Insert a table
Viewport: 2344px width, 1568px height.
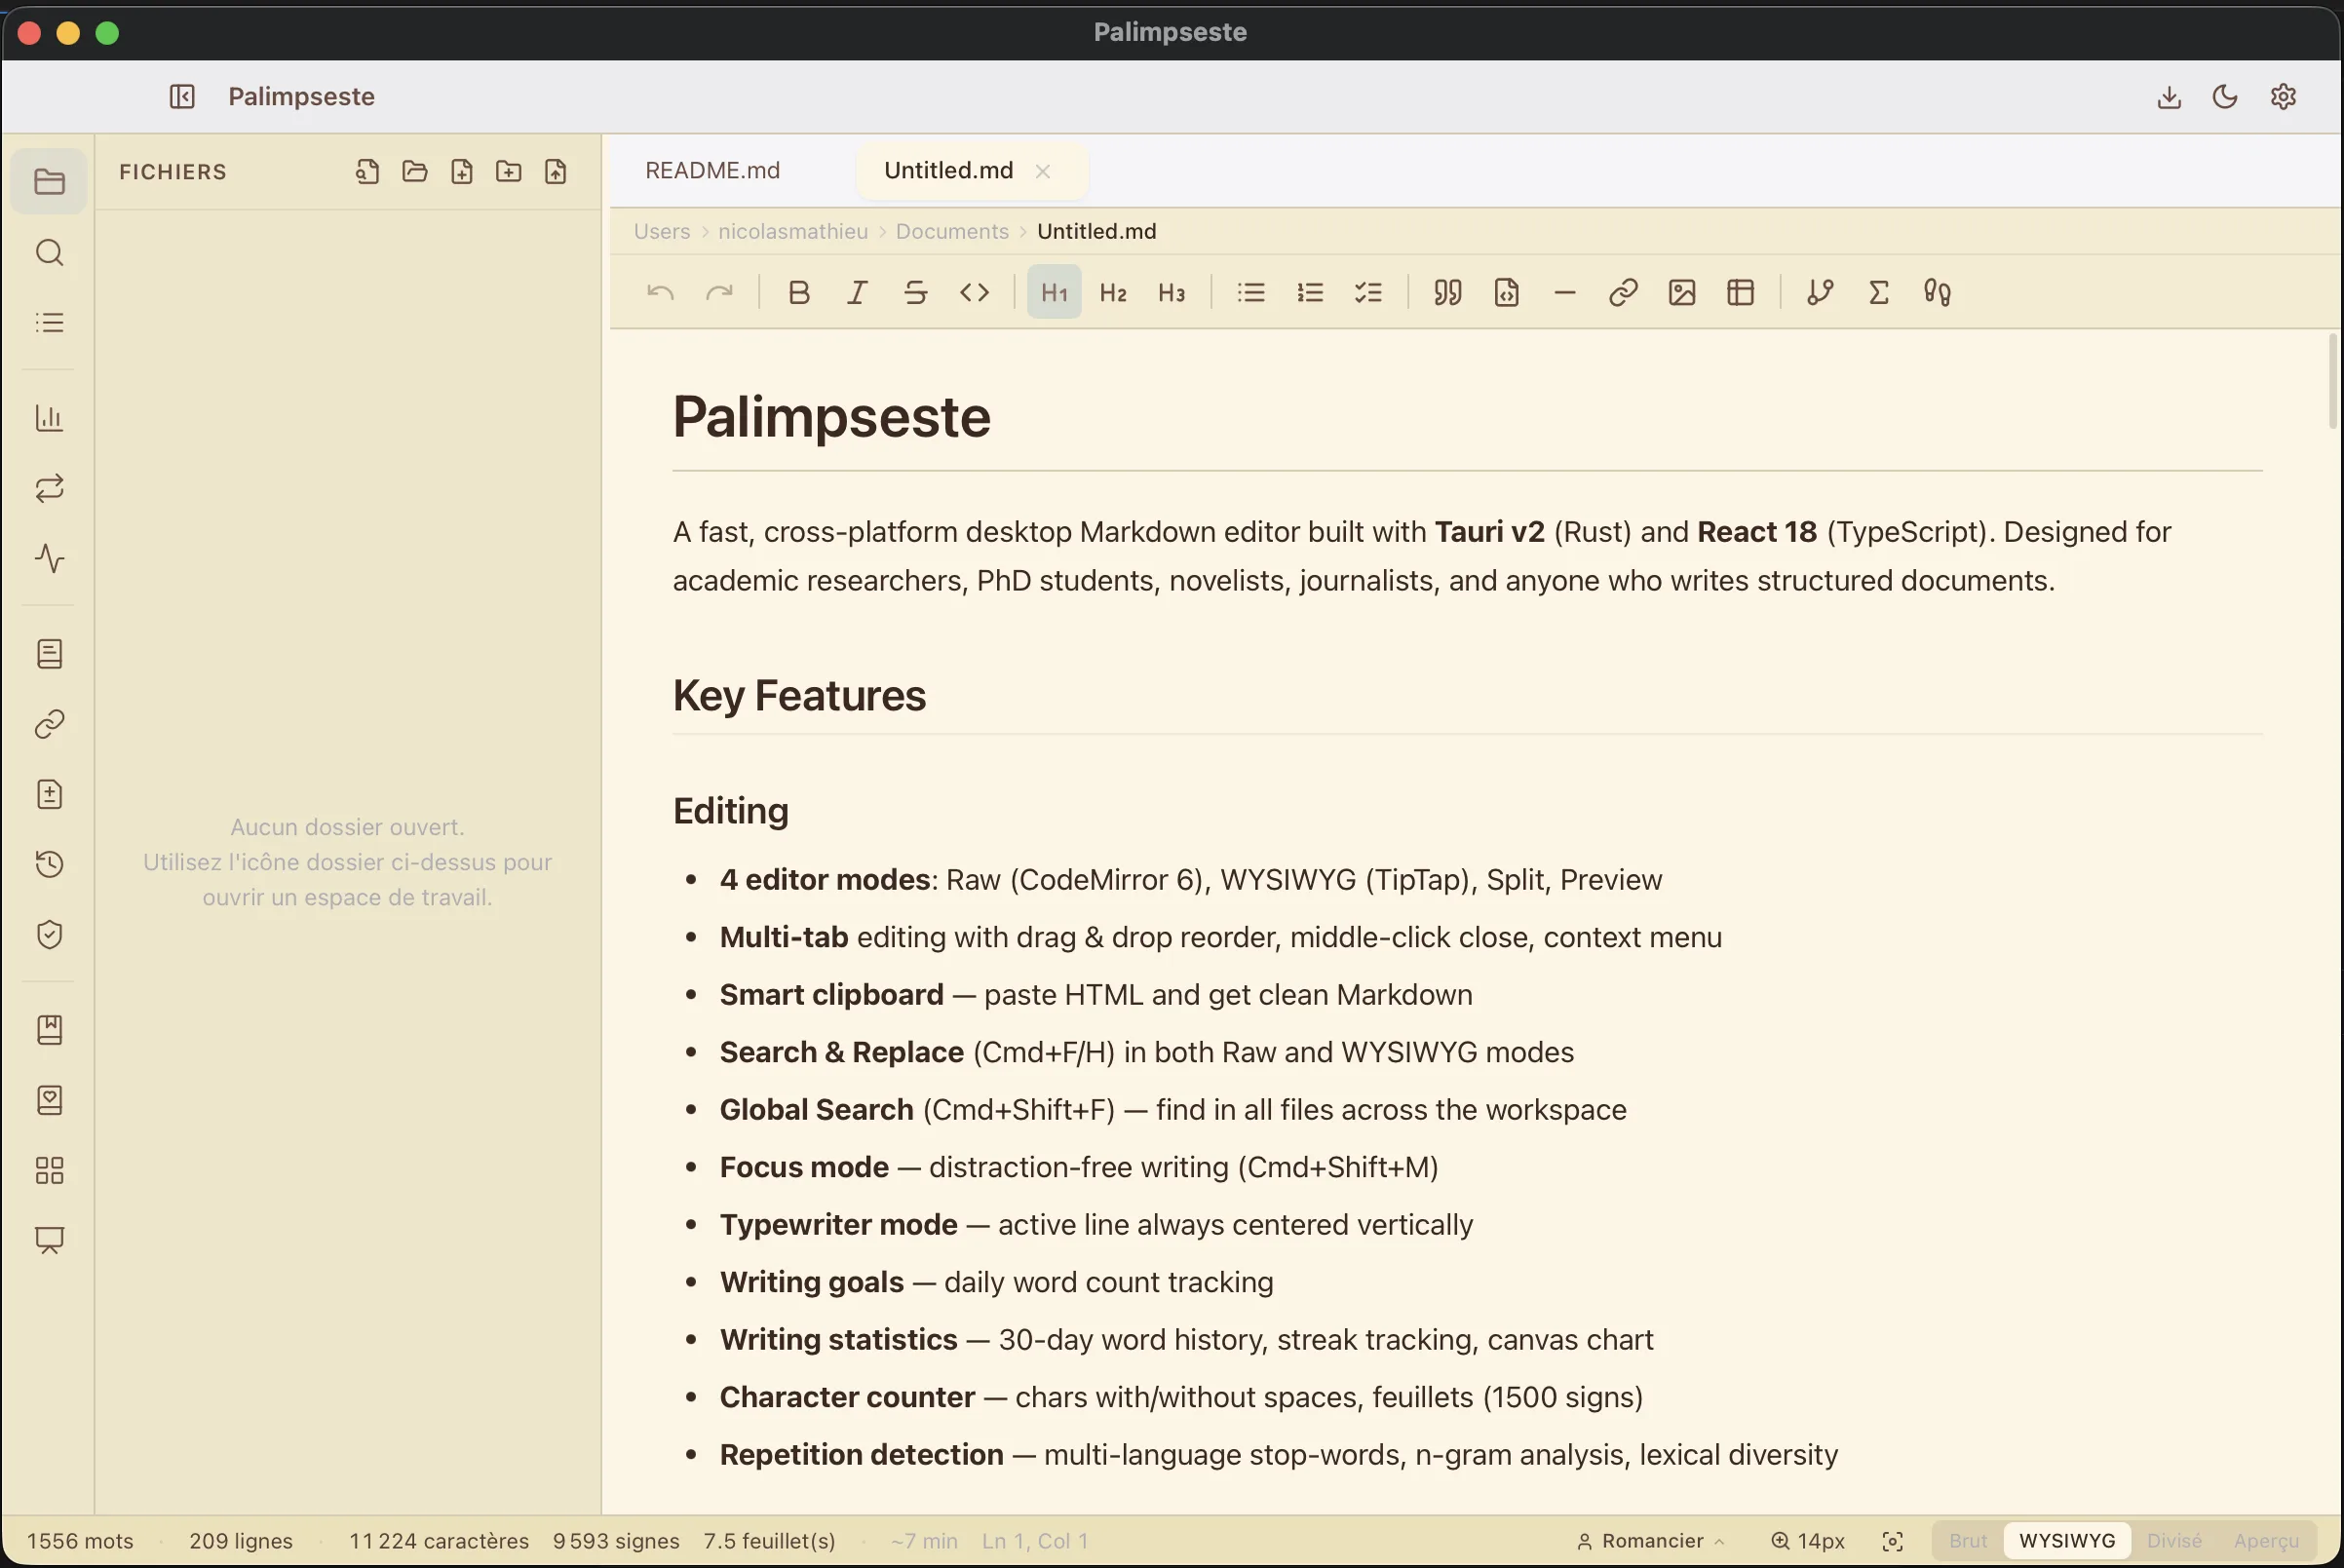(1740, 293)
